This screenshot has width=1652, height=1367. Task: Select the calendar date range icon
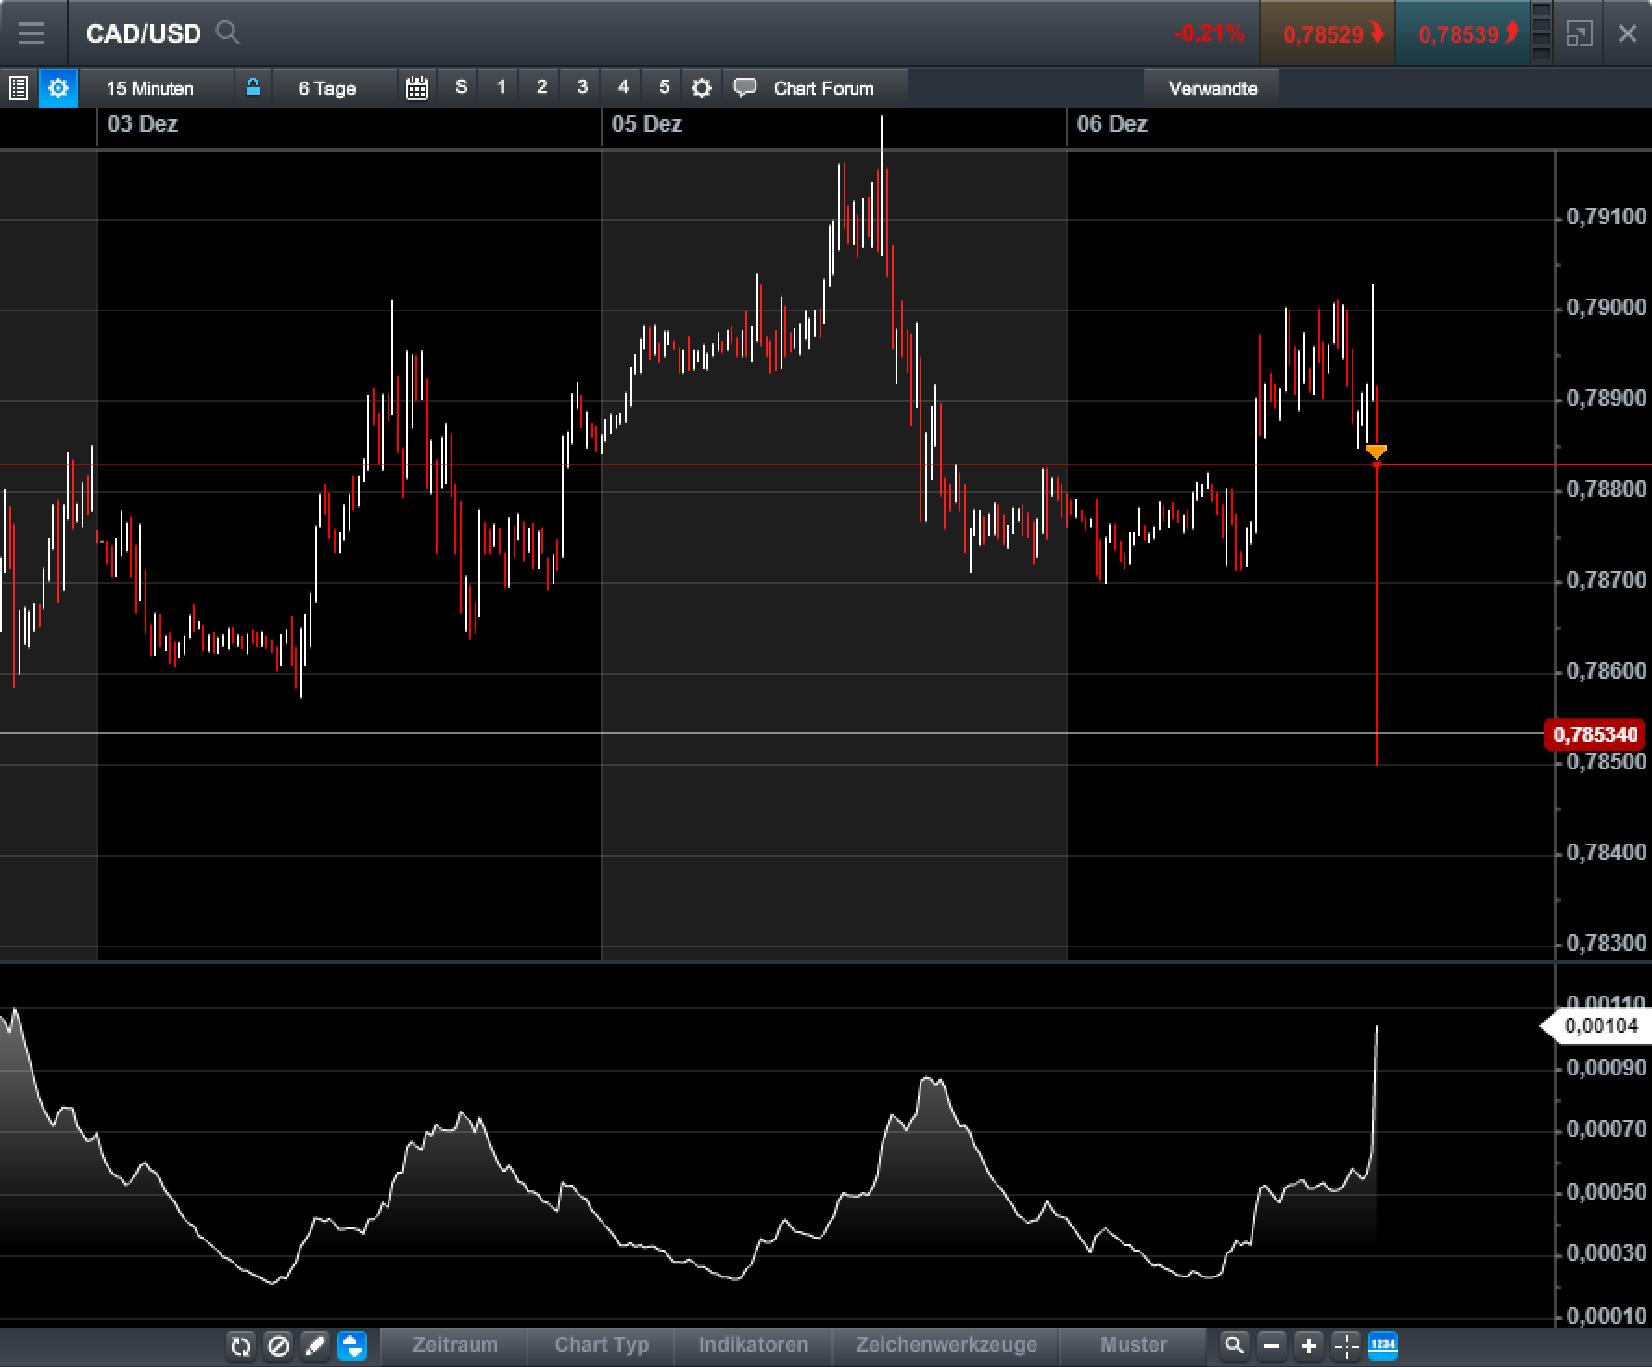[417, 88]
